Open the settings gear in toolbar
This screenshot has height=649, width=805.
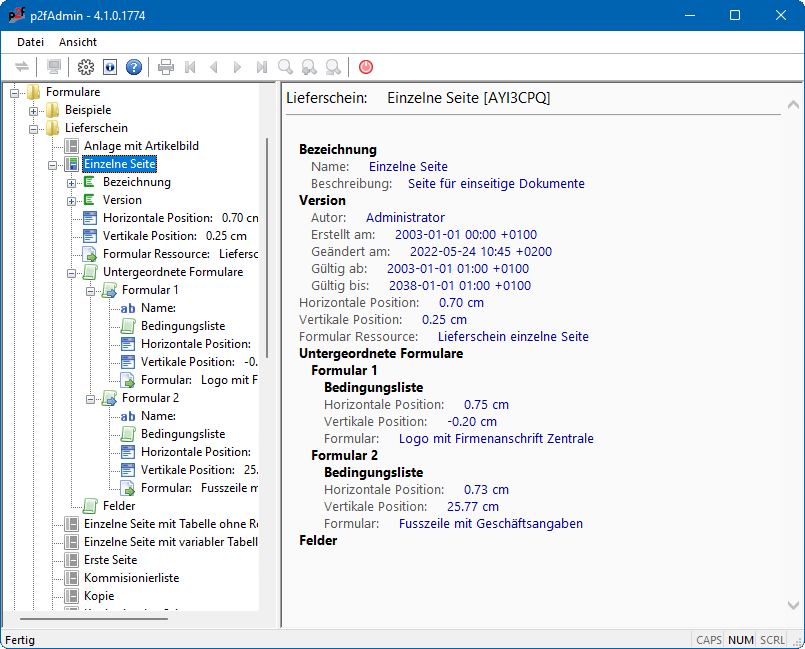(86, 67)
